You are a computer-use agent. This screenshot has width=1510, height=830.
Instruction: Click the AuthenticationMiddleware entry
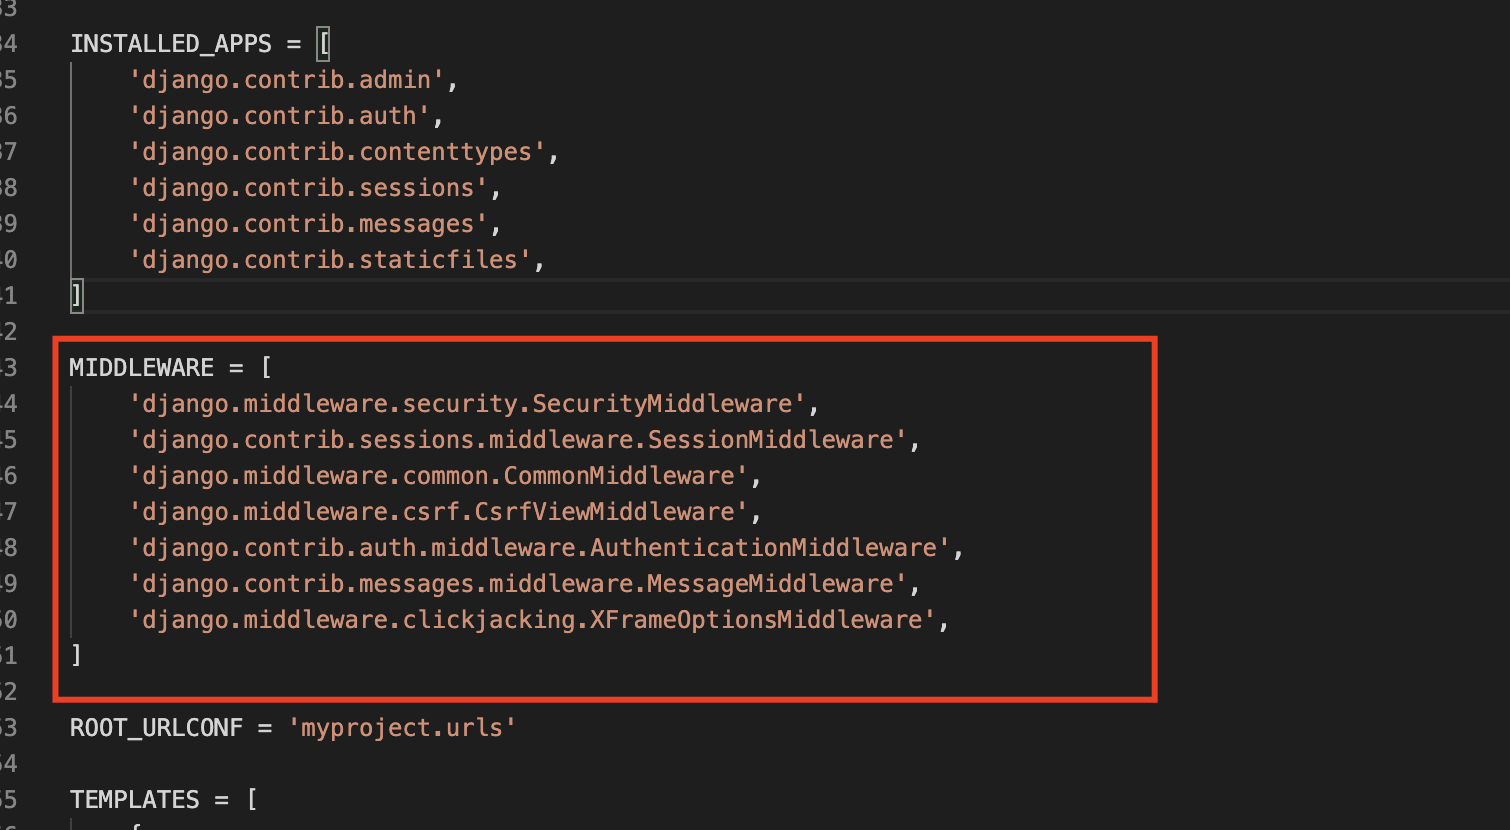[x=539, y=548]
